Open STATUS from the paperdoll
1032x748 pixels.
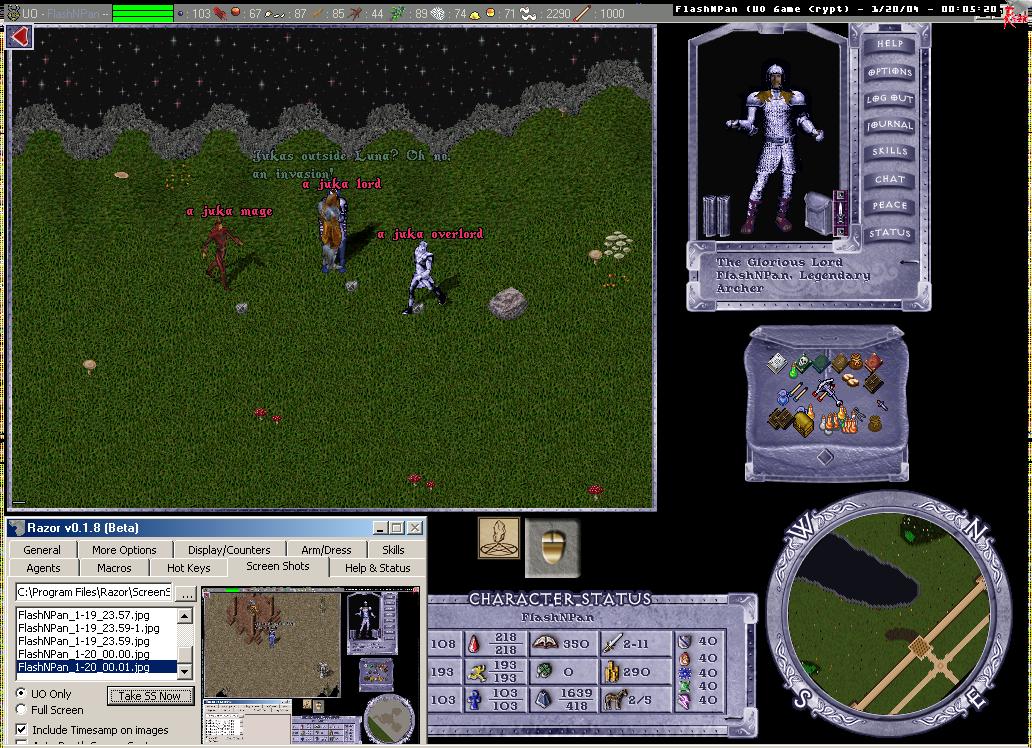pos(889,233)
